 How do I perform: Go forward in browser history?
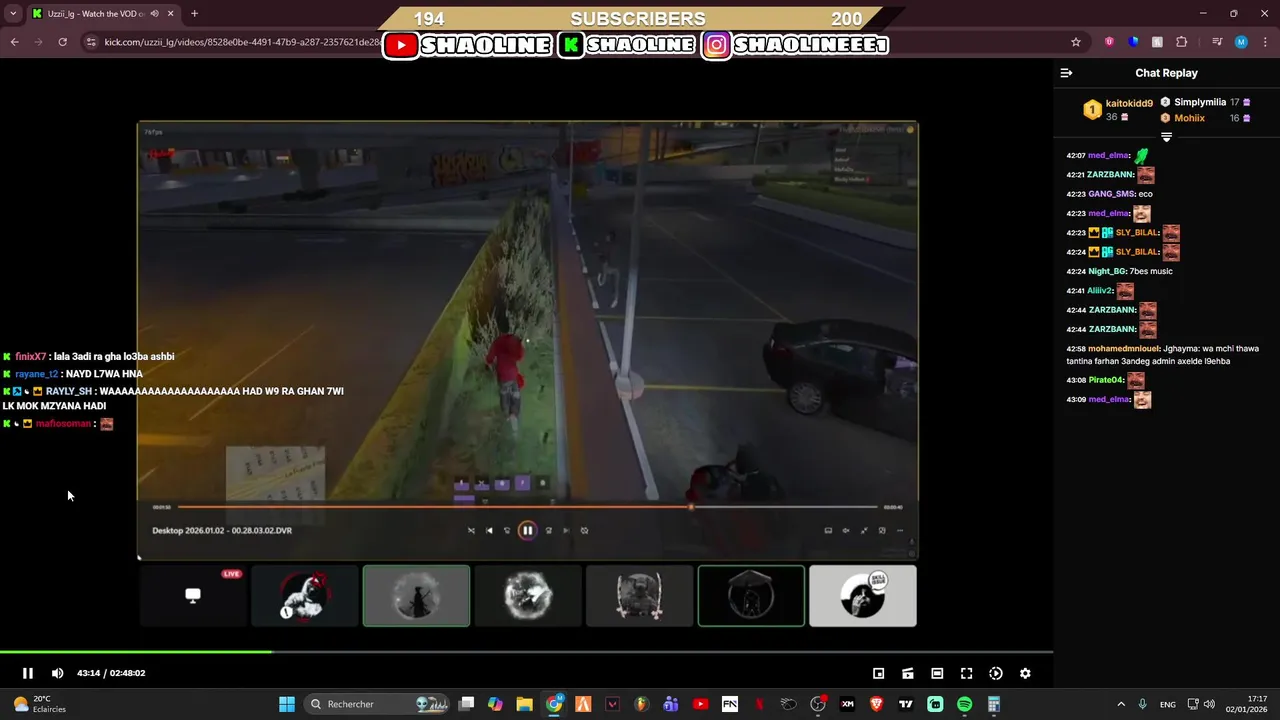coord(38,42)
